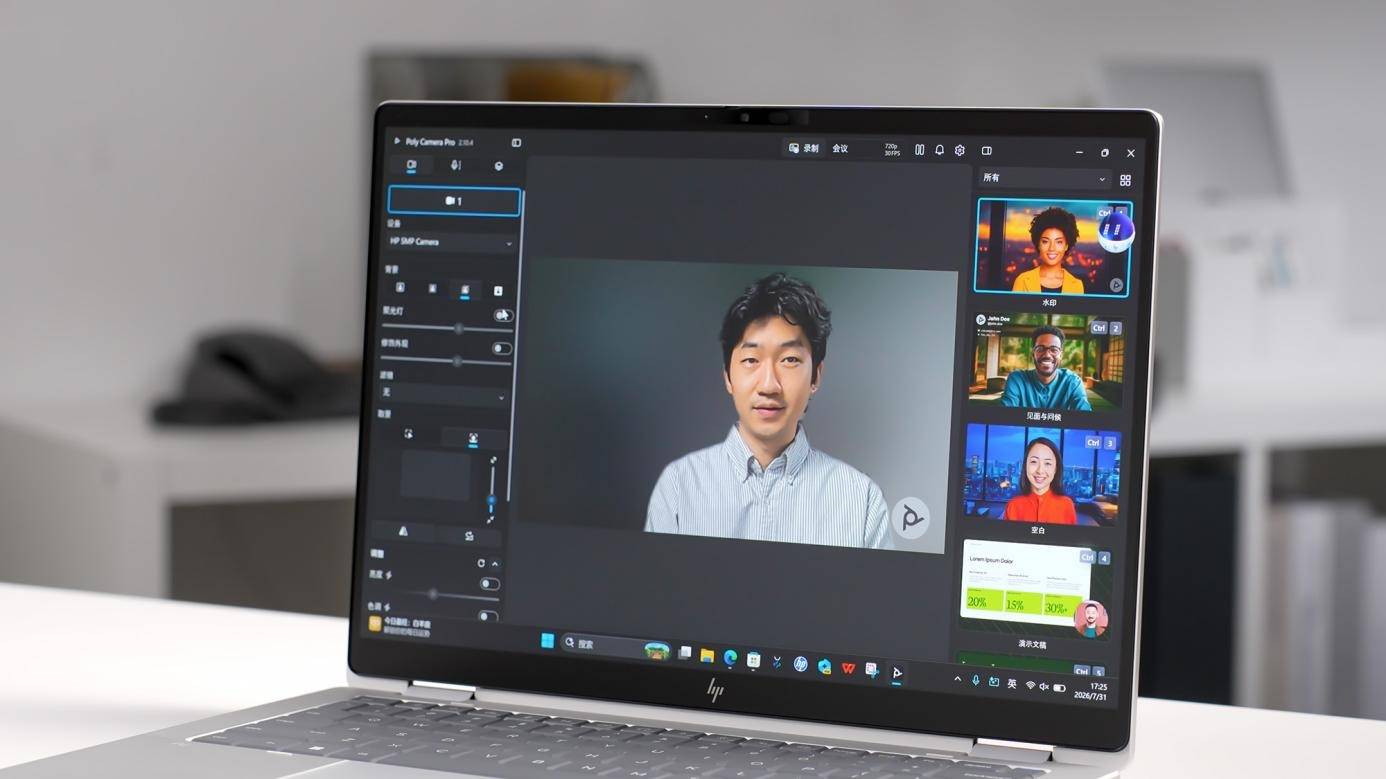
Task: Click the taskbar 搜索 search box
Action: pyautogui.click(x=617, y=646)
